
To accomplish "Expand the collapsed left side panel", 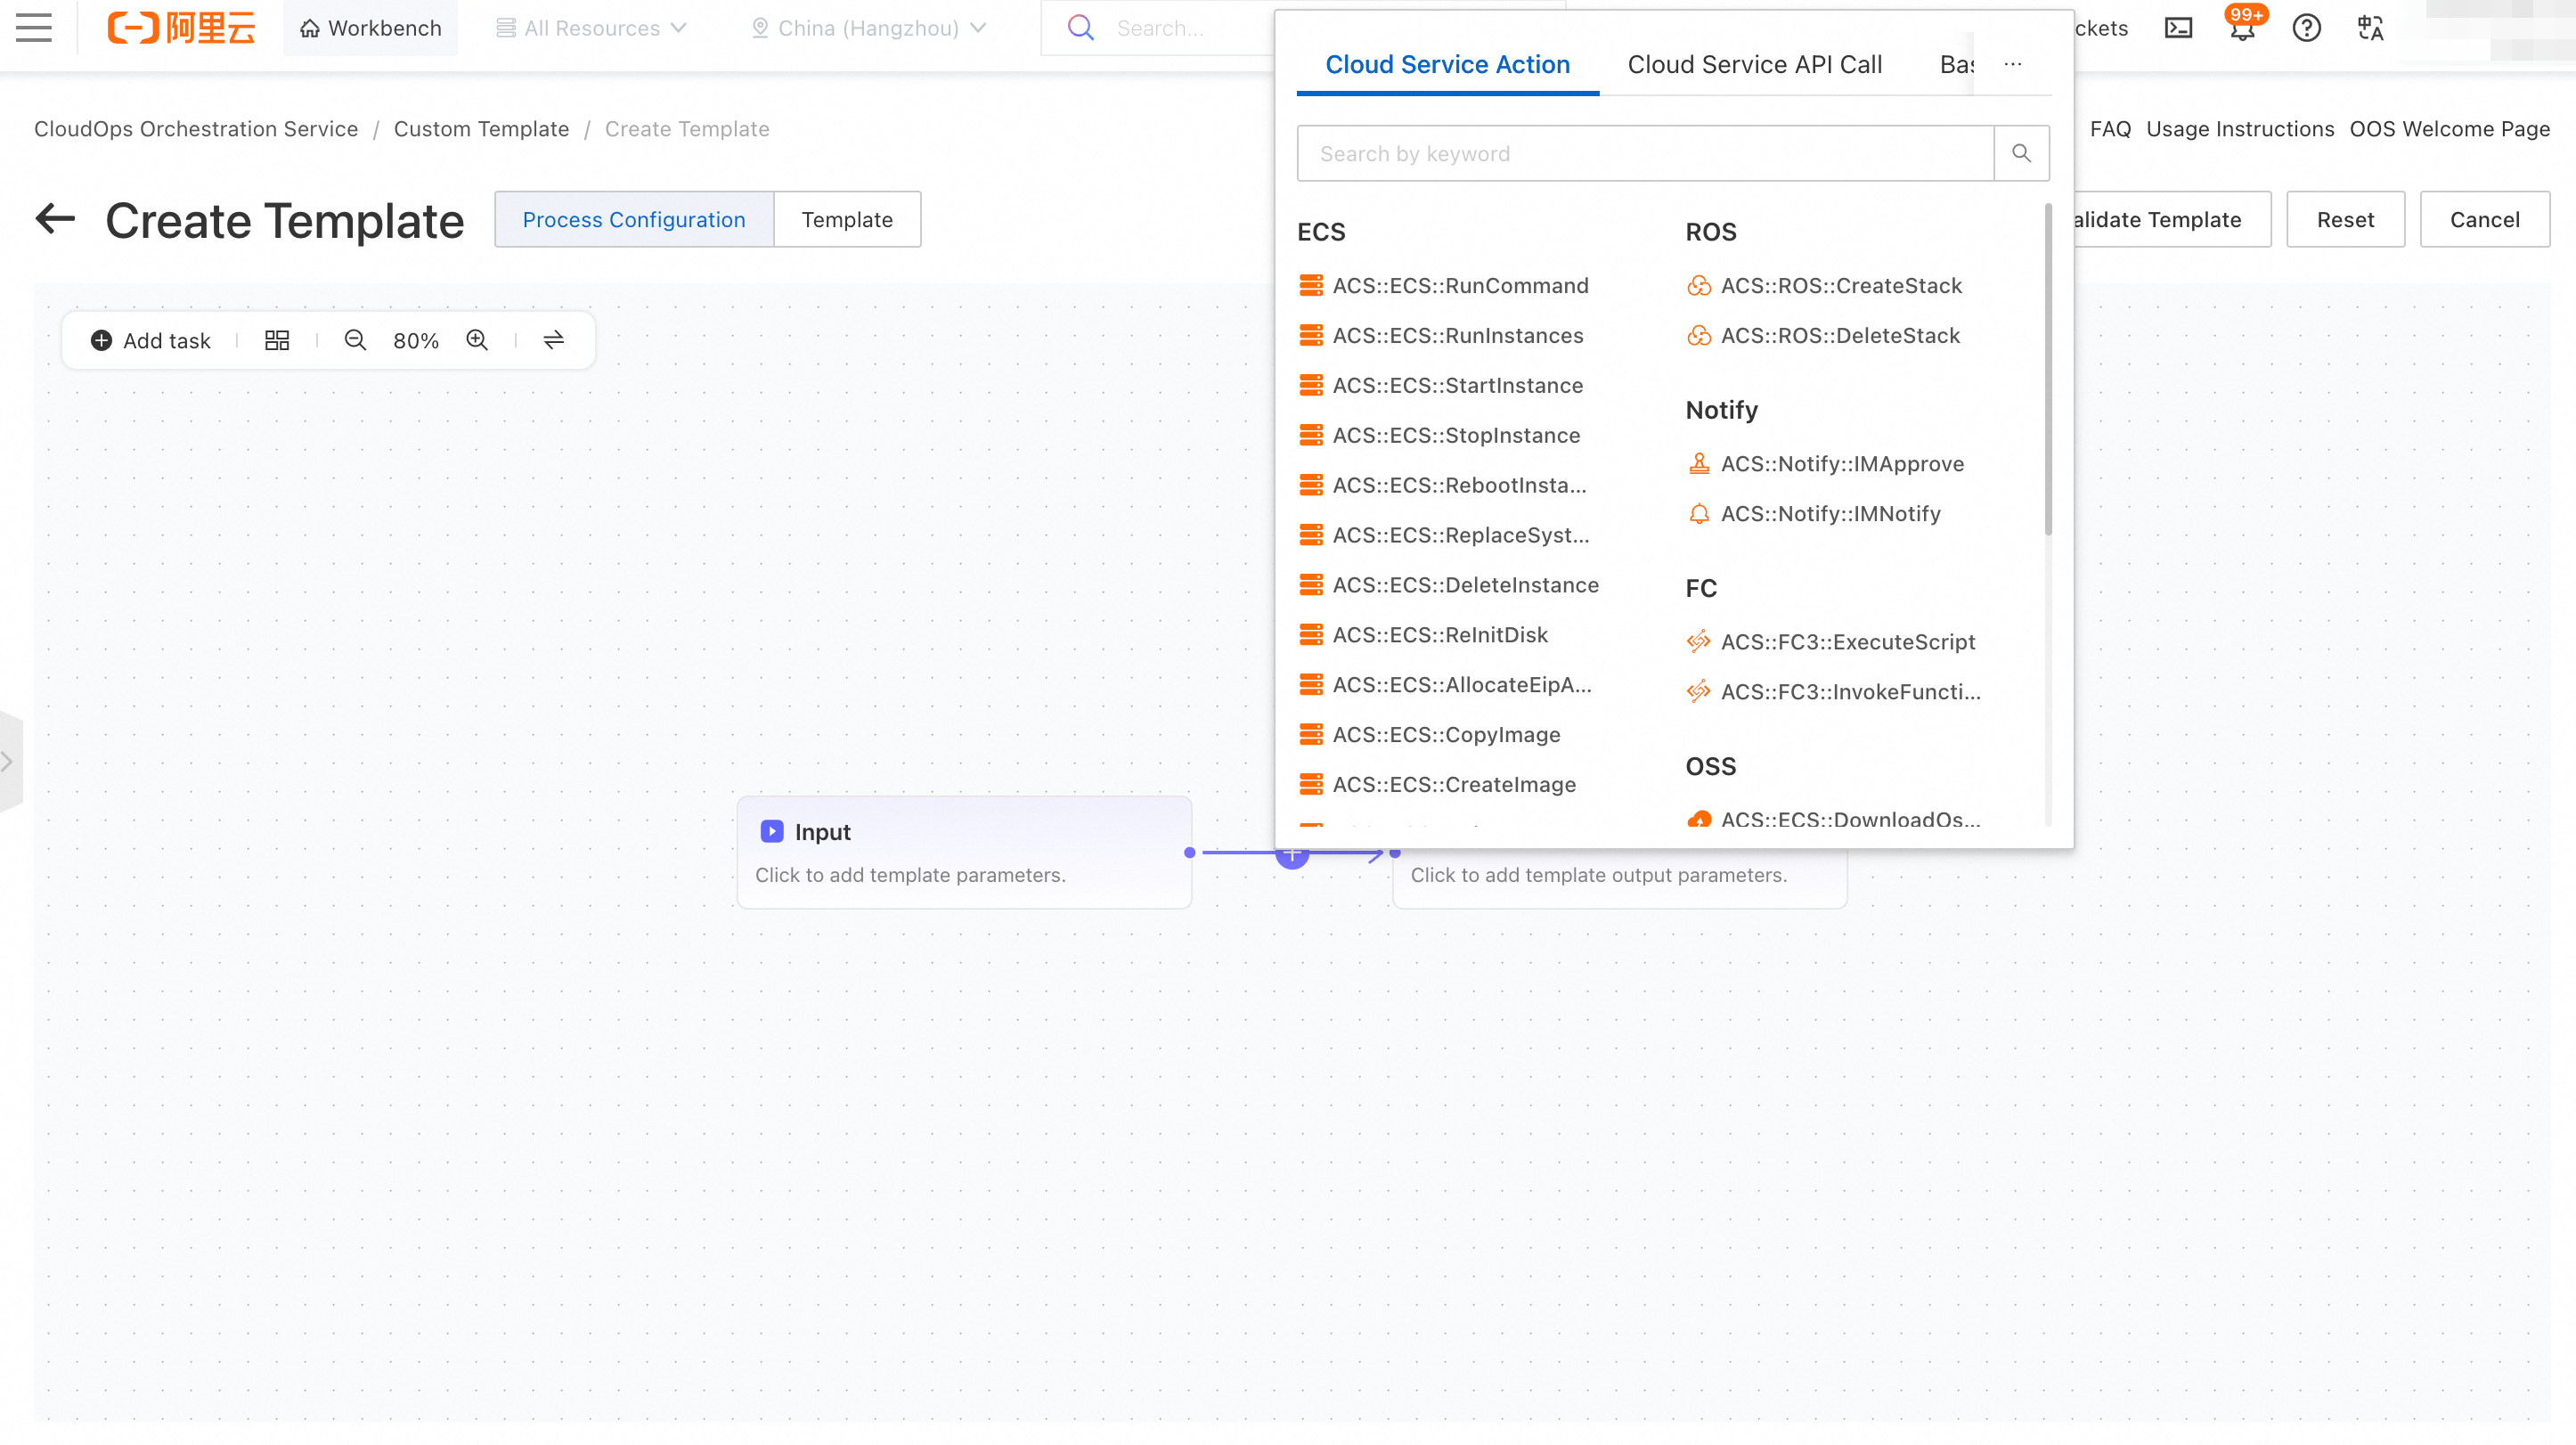I will point(9,762).
